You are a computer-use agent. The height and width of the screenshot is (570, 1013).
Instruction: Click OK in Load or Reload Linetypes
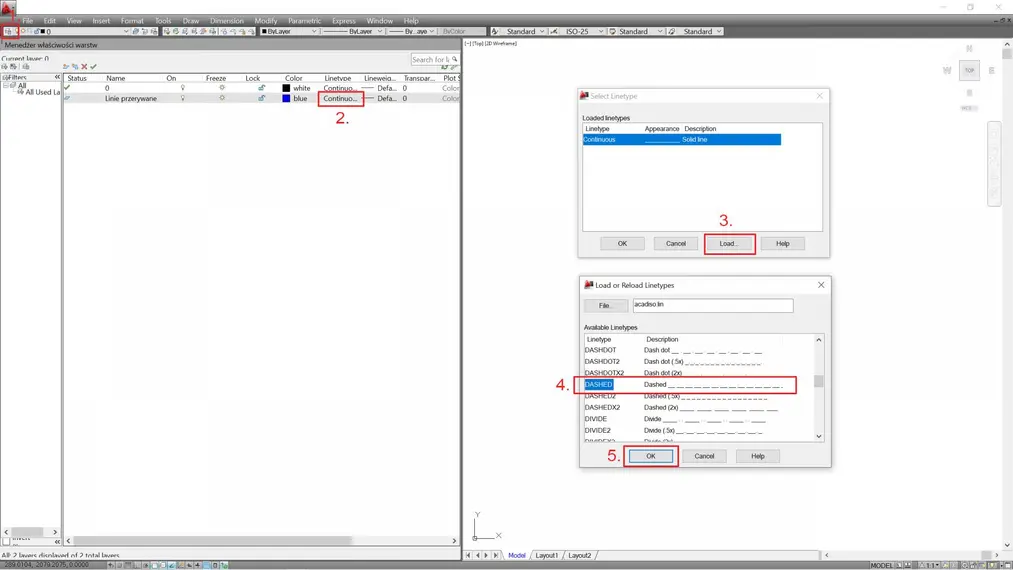[x=651, y=456]
